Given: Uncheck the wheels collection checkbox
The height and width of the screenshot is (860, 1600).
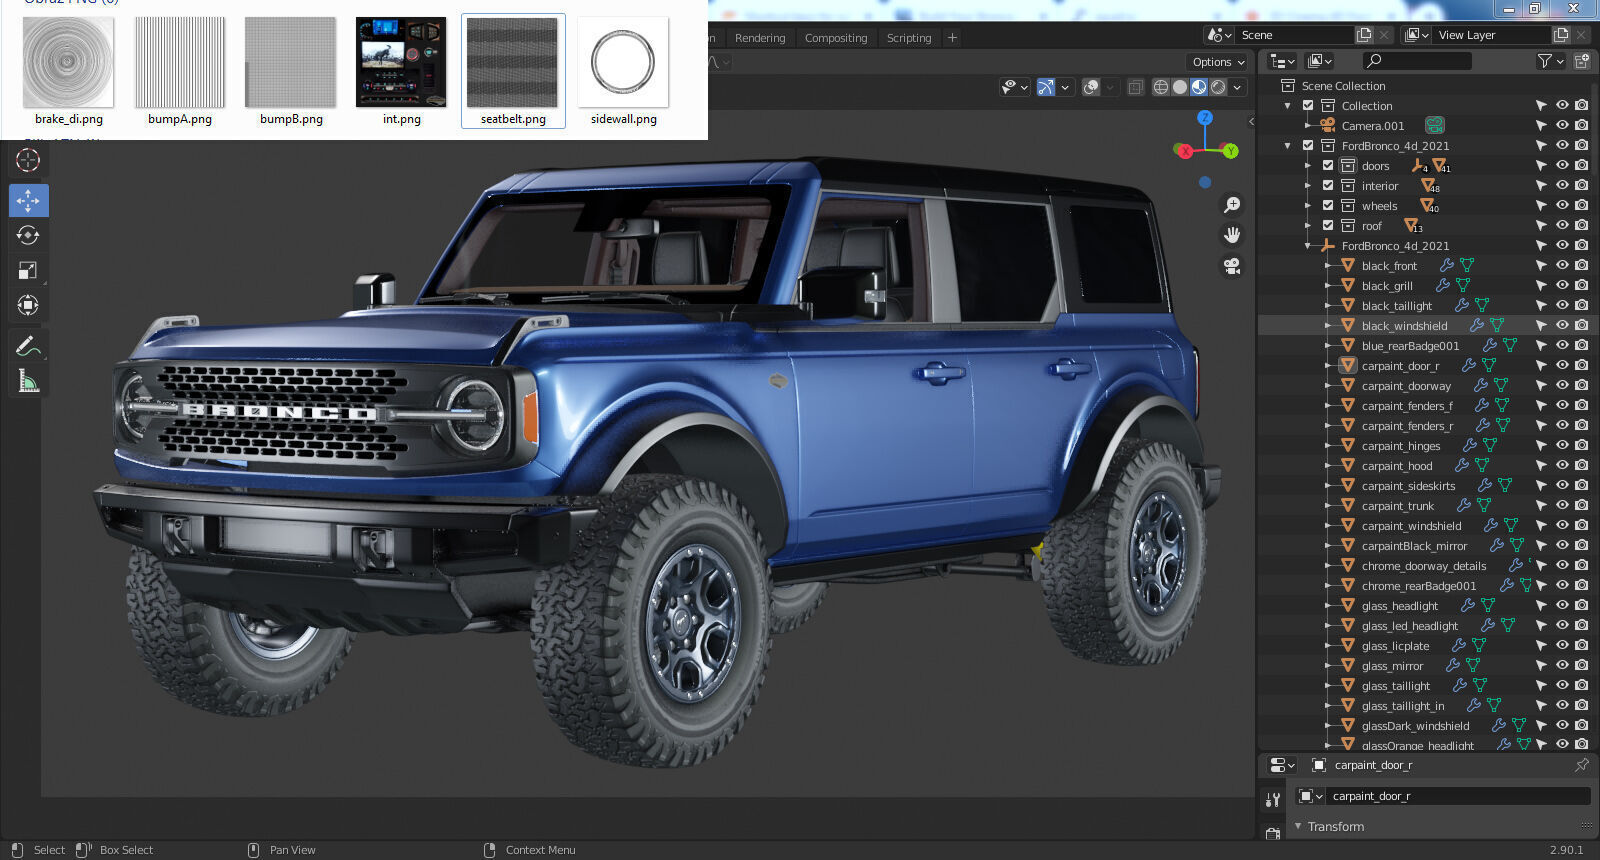Looking at the screenshot, I should (1328, 206).
